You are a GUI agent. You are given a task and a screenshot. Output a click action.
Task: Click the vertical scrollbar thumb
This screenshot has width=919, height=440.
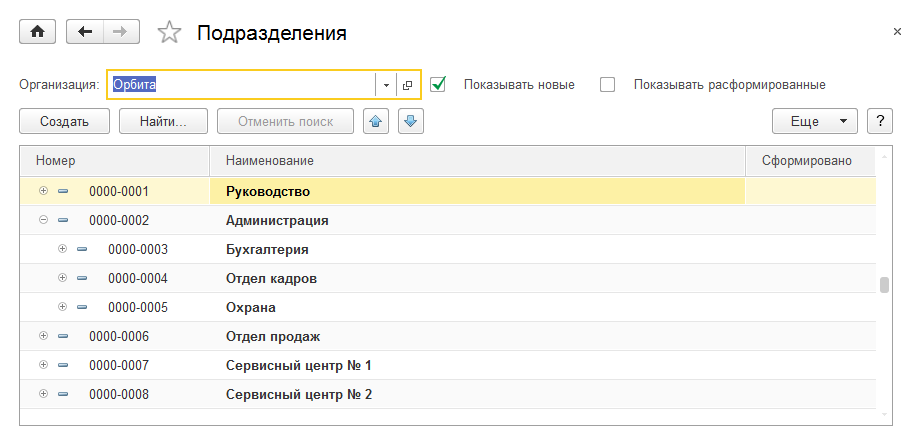tap(884, 285)
